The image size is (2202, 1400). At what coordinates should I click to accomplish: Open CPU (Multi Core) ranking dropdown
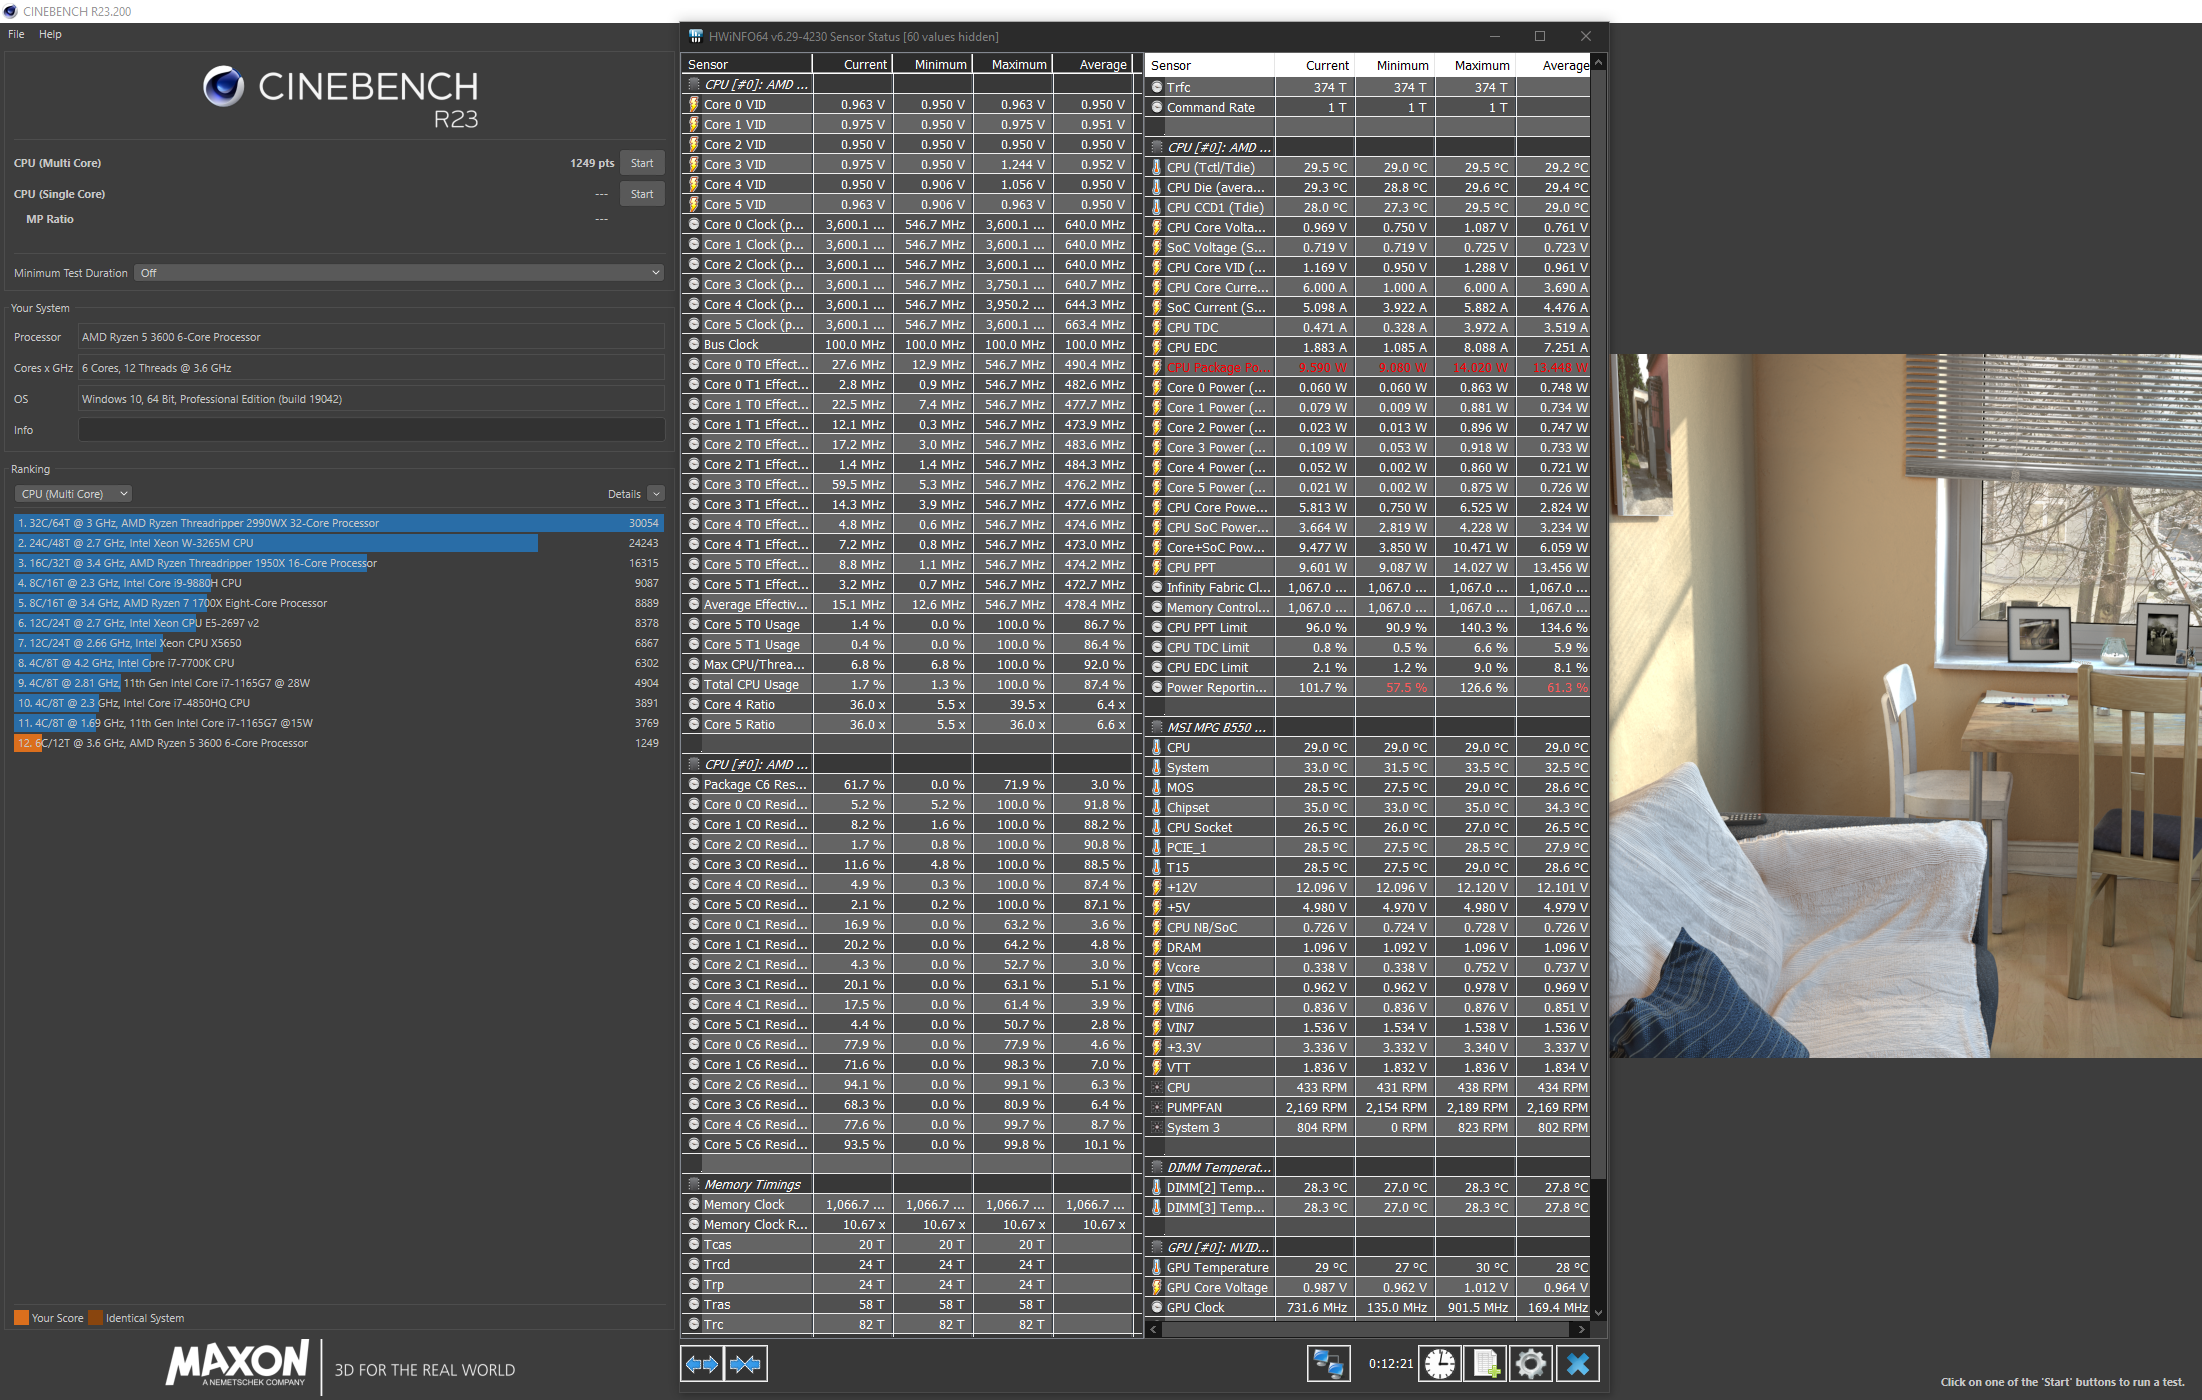(x=73, y=494)
